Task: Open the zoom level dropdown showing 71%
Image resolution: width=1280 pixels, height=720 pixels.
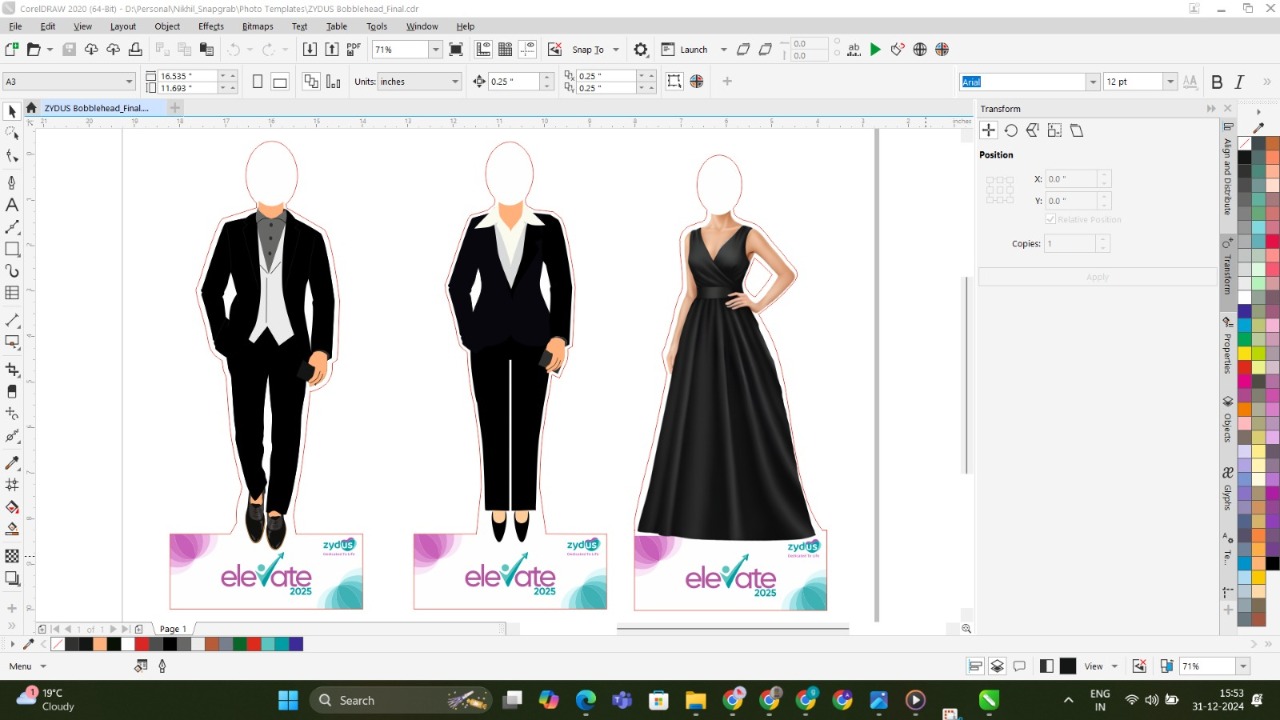Action: point(435,49)
